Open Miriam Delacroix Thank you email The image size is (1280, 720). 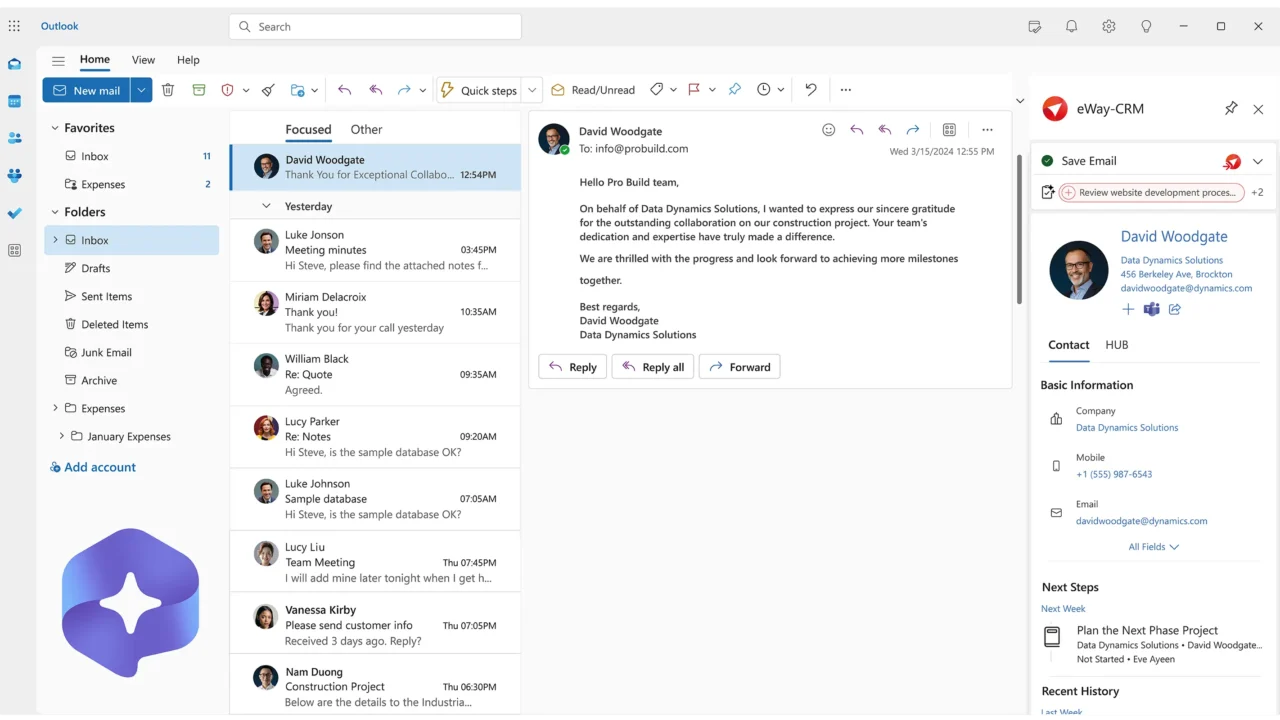(x=375, y=312)
